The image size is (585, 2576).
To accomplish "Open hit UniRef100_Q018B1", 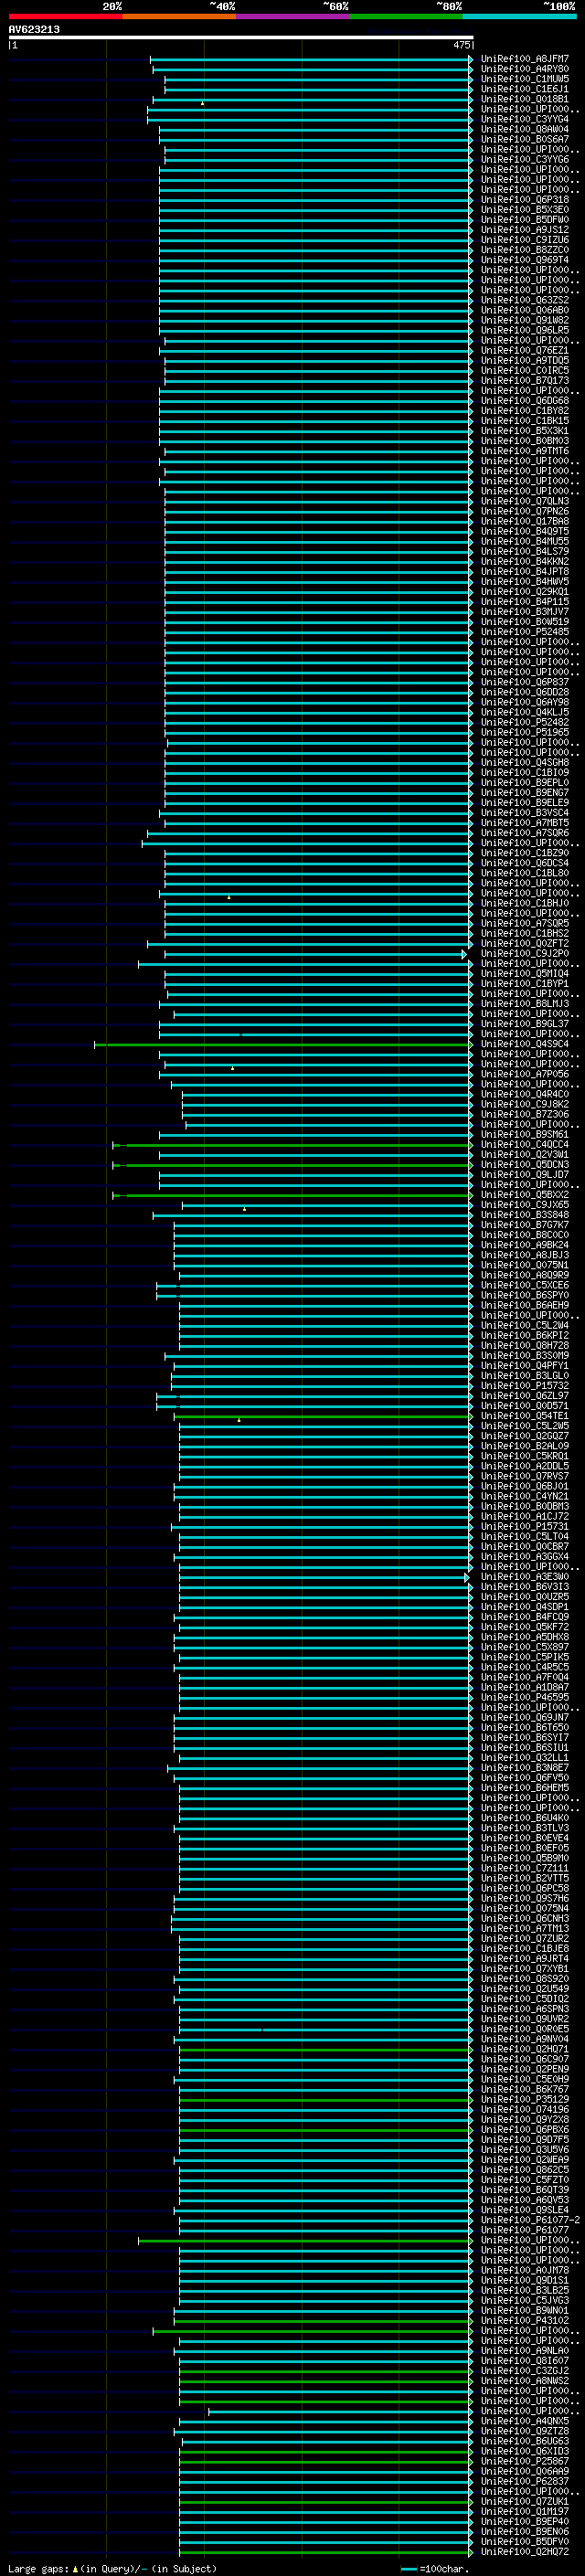I will pos(525,99).
